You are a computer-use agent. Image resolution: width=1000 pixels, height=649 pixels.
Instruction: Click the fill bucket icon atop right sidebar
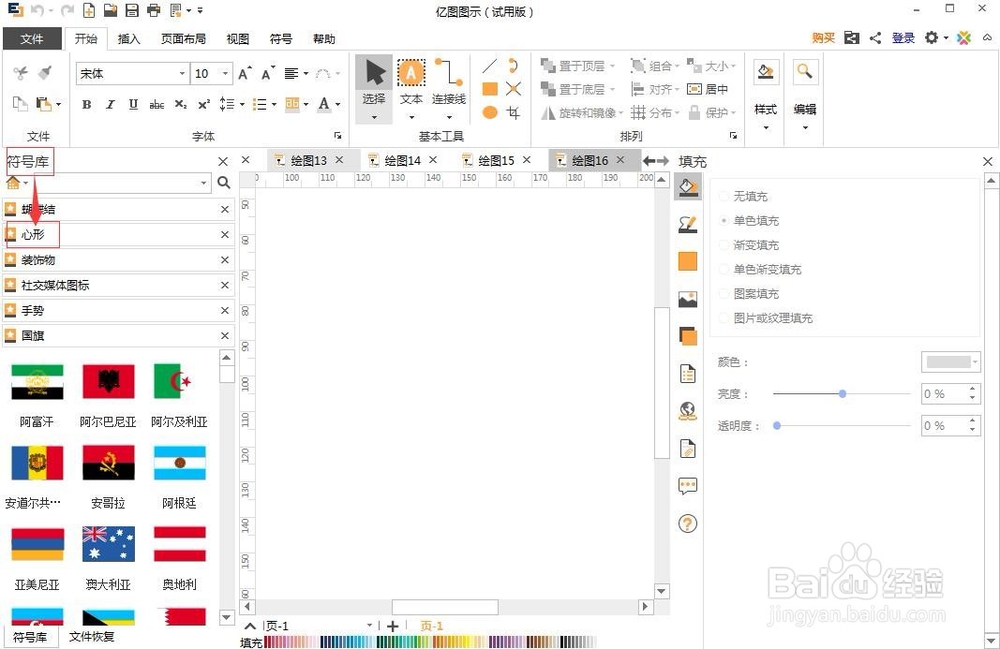click(x=687, y=186)
